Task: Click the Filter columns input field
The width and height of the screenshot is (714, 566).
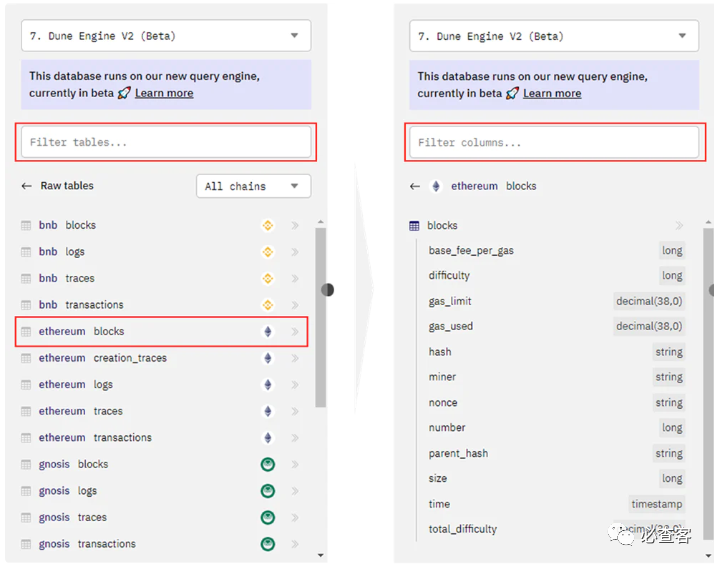Action: coord(554,142)
